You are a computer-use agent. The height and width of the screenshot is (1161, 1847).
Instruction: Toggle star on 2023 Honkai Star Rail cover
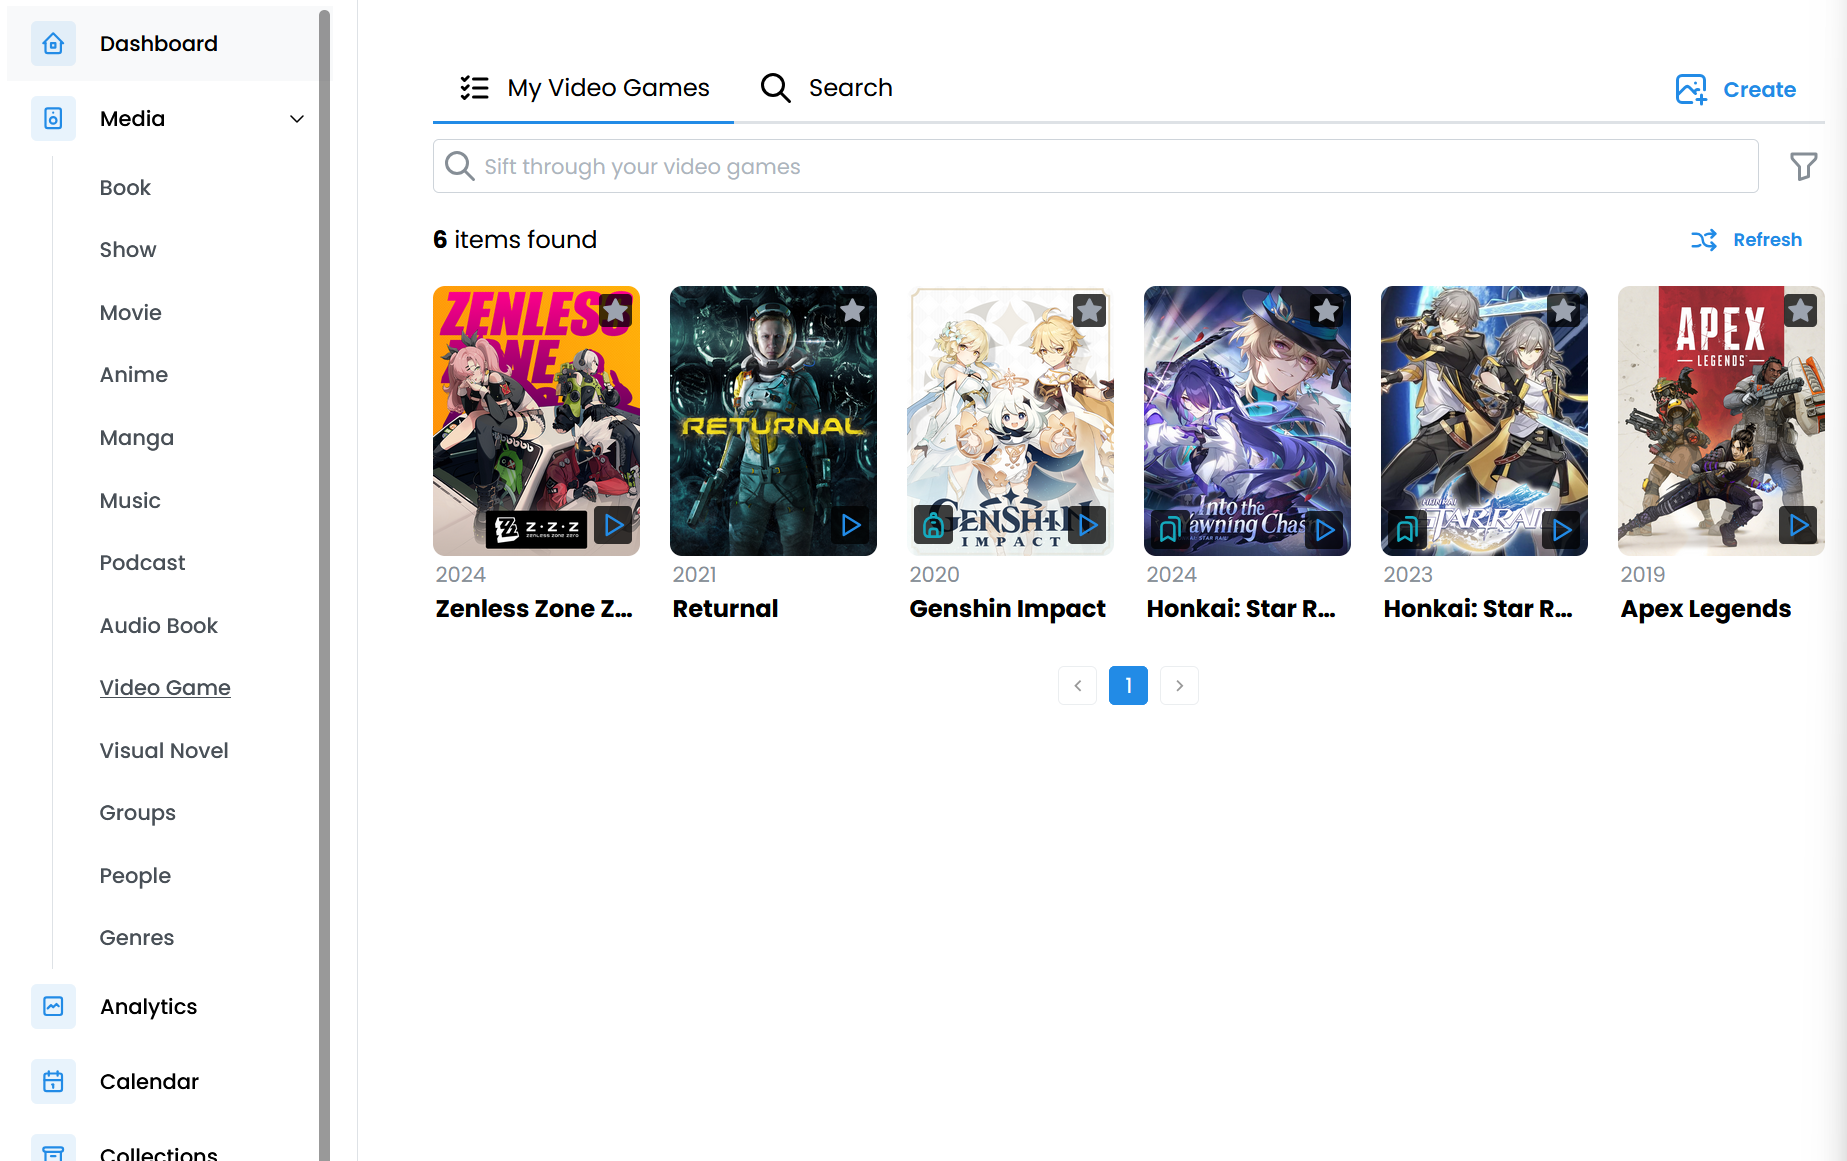pyautogui.click(x=1564, y=311)
